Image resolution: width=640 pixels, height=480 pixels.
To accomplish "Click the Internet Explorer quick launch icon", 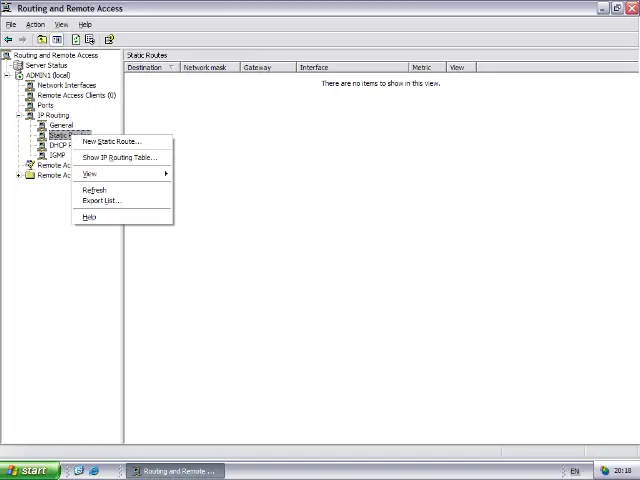I will [x=94, y=471].
